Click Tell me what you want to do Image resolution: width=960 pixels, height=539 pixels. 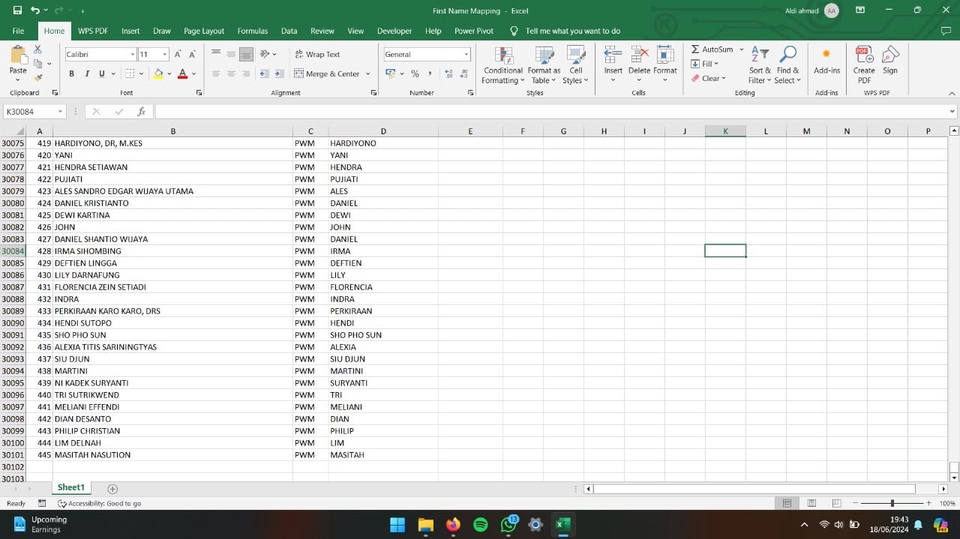(x=572, y=31)
